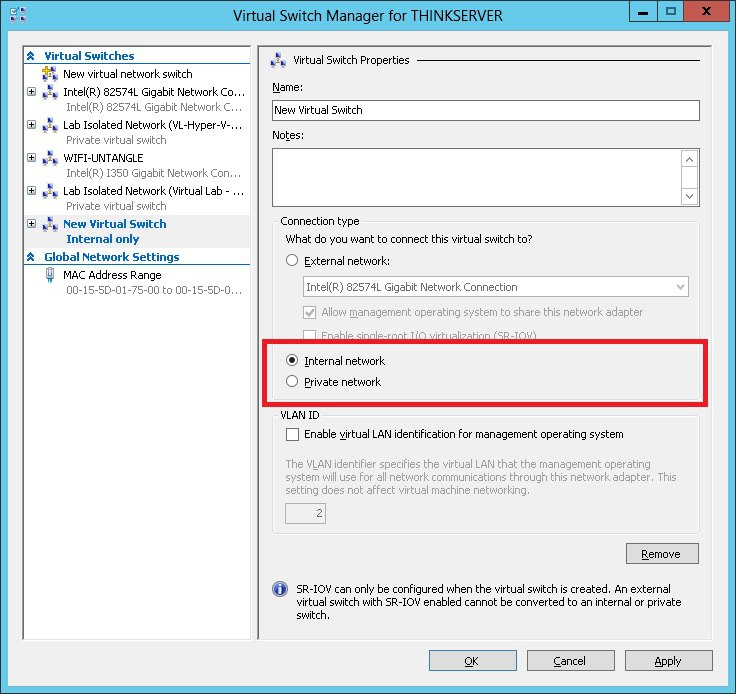Click the 'Virtual Switches' header label

click(89, 56)
